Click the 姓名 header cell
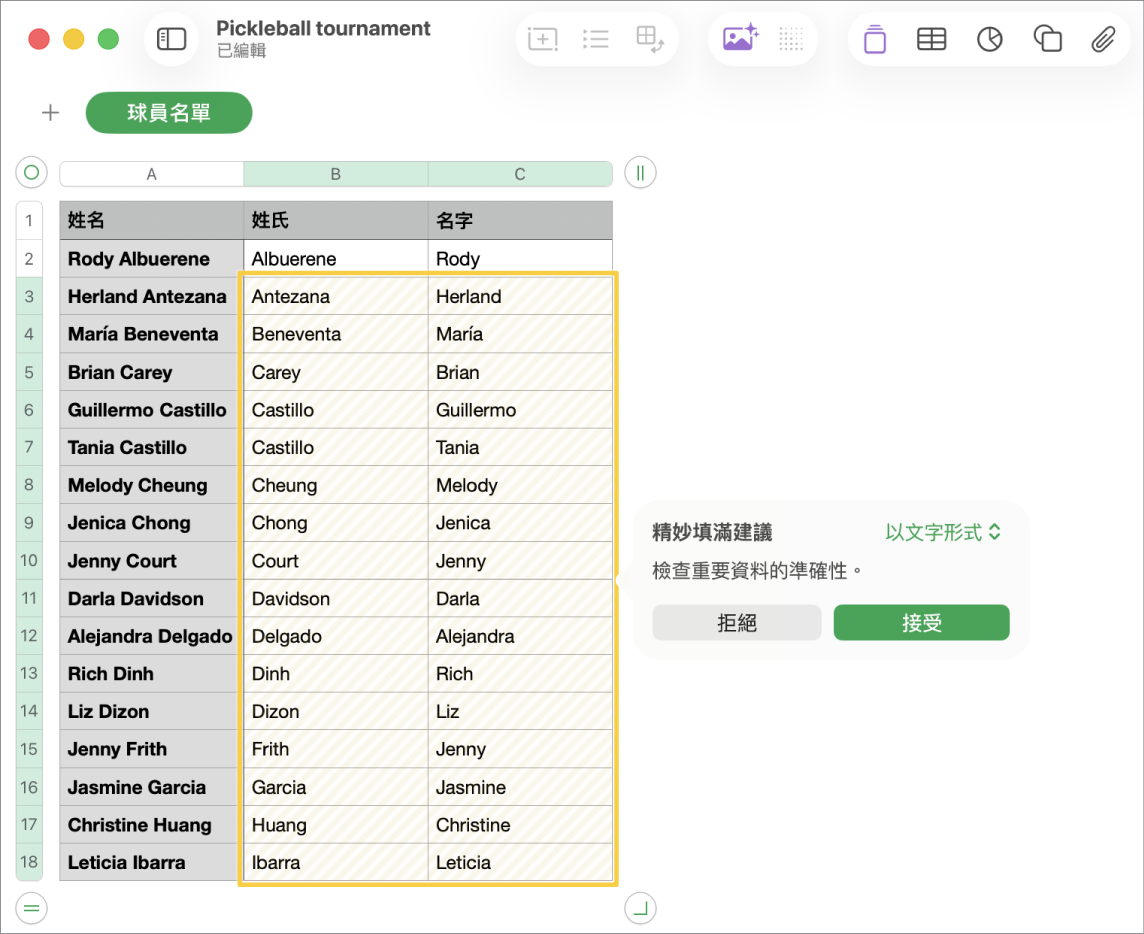1144x934 pixels. [151, 220]
